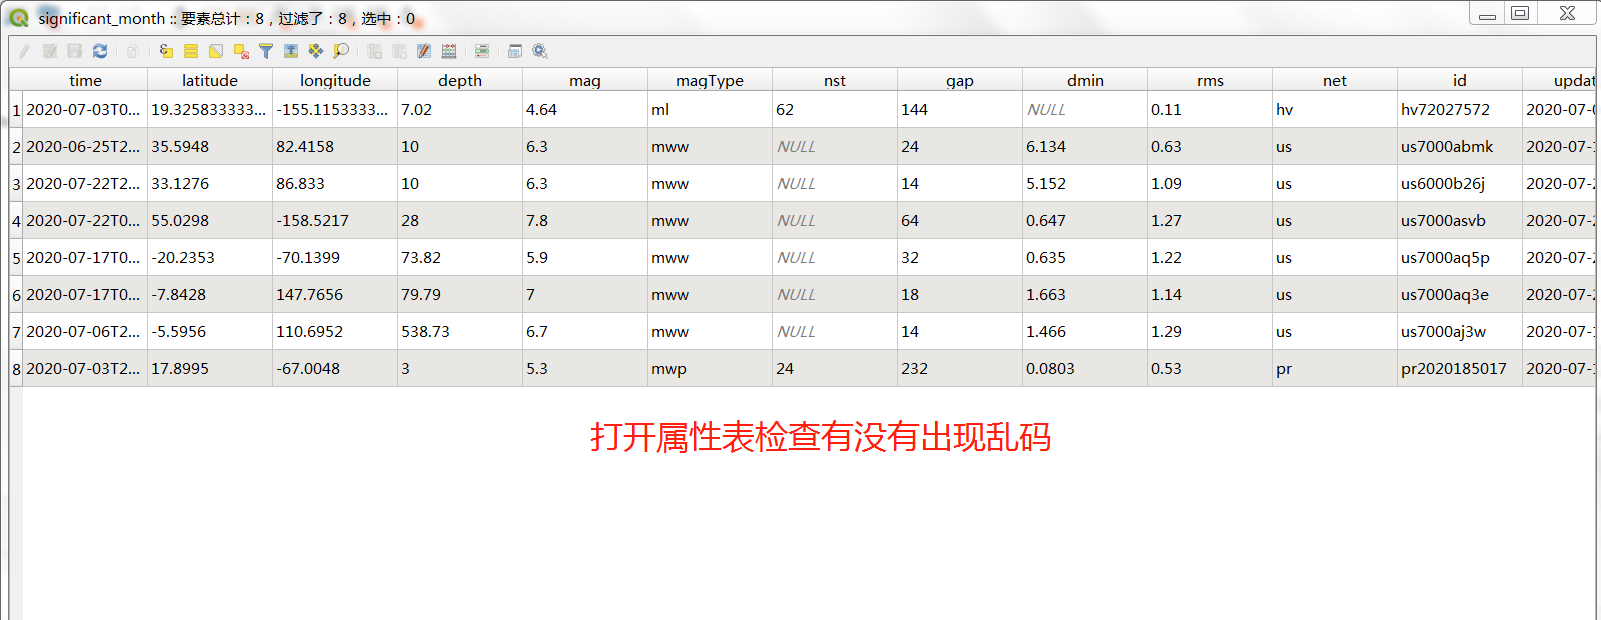Open conditional formatting panel

coord(482,51)
